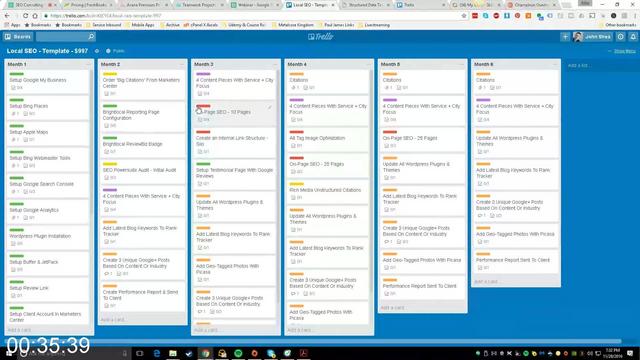Open the Boards menu button
The image size is (640, 360).
18,37
